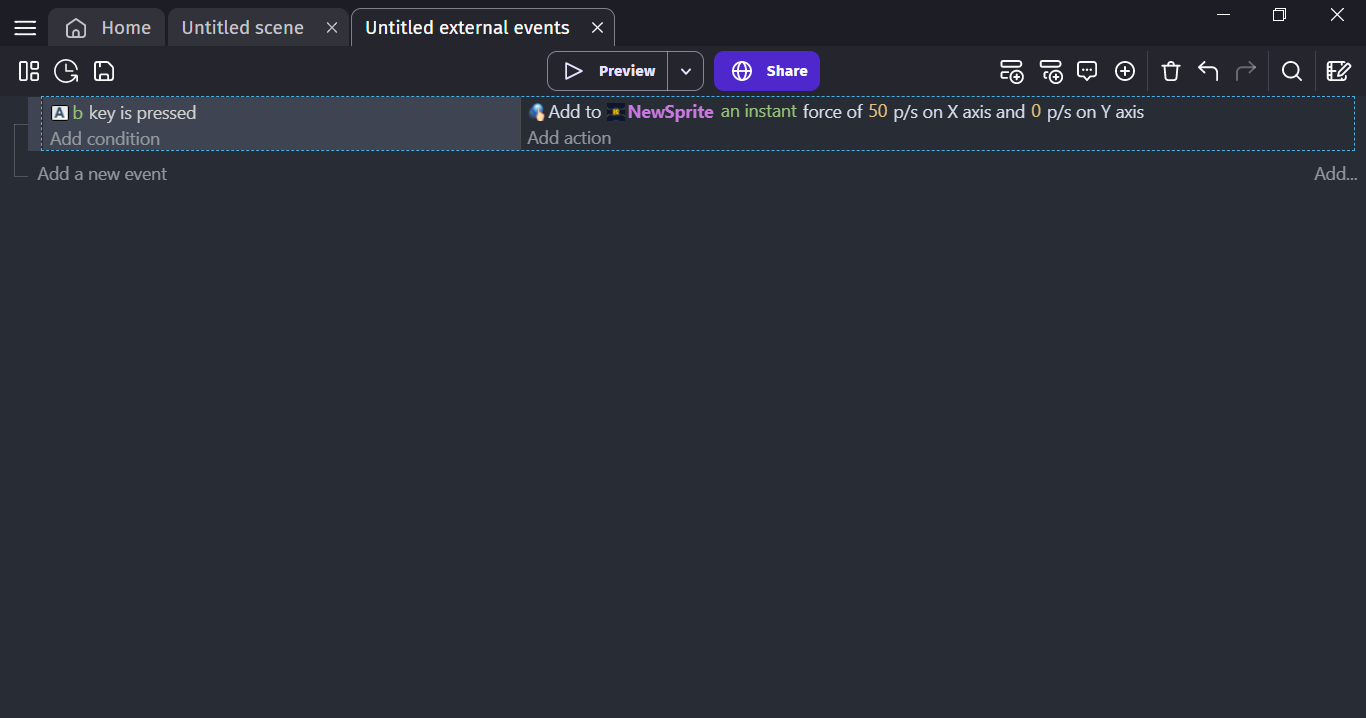The image size is (1366, 718).
Task: Undo the last change
Action: (x=1208, y=71)
